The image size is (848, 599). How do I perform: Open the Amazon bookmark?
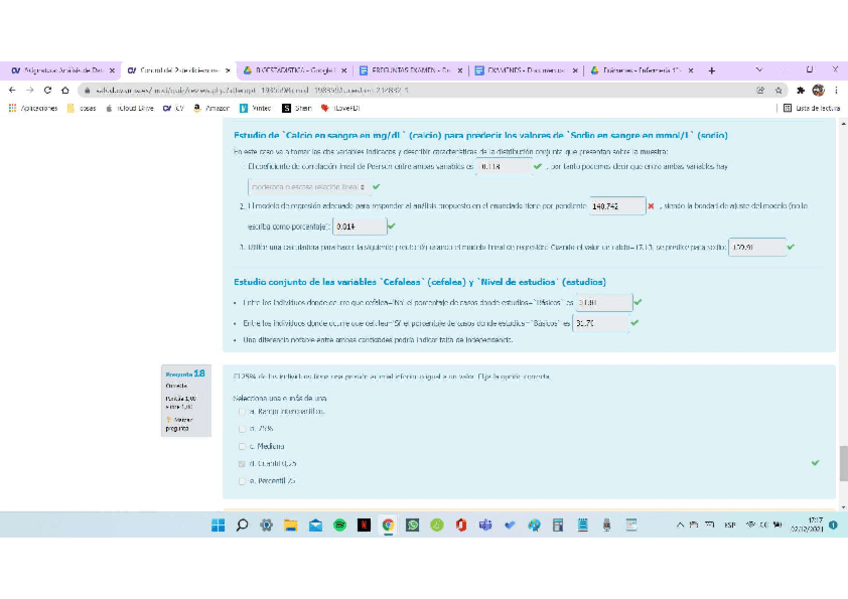pyautogui.click(x=211, y=108)
